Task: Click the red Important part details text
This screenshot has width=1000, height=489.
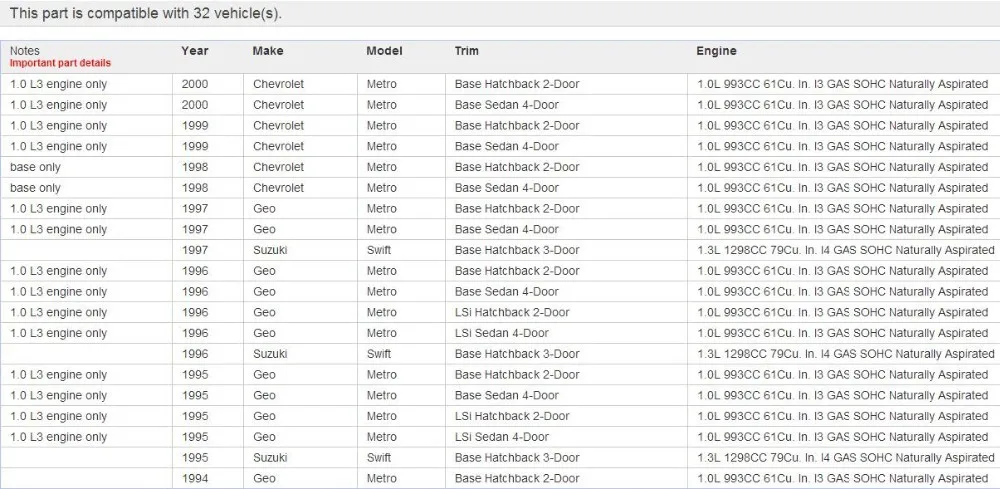Action: tap(60, 63)
